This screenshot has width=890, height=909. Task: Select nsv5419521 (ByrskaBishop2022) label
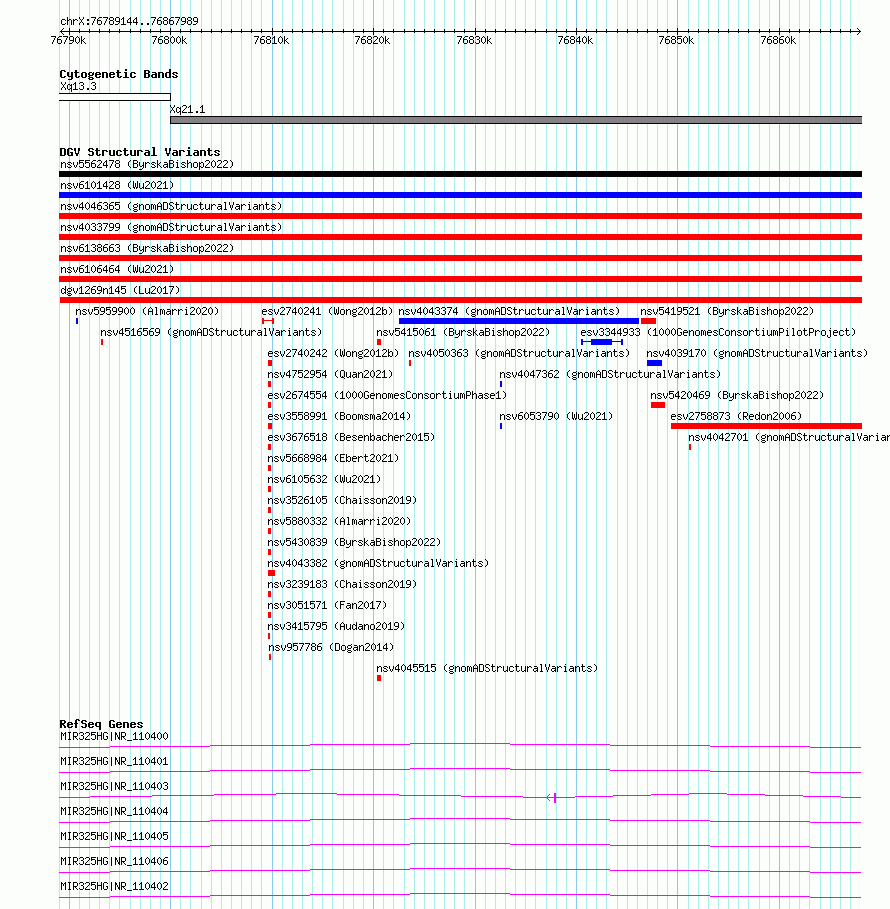(x=727, y=311)
